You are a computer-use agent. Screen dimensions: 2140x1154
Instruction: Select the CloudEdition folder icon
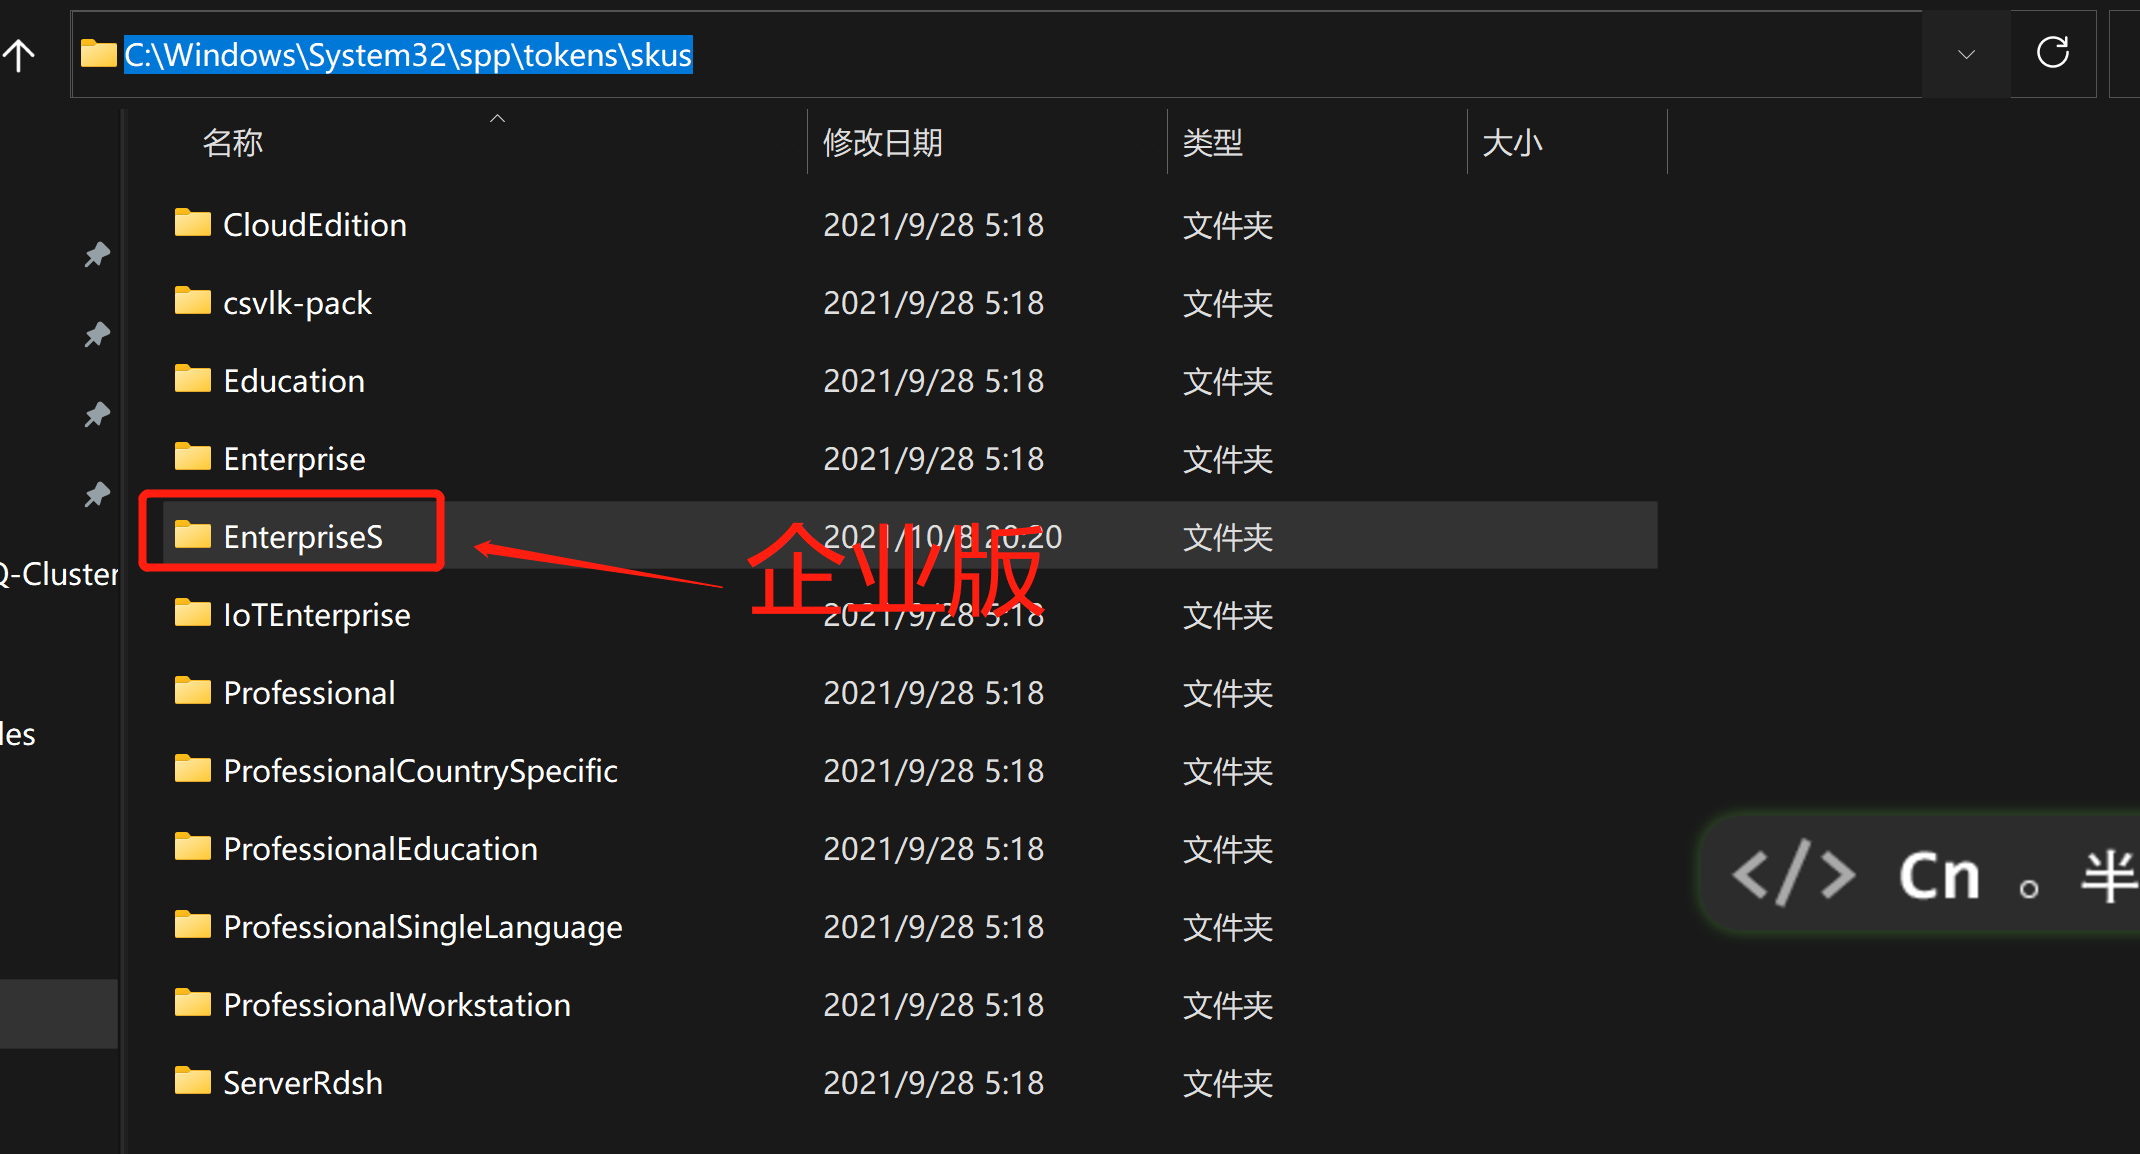pyautogui.click(x=193, y=223)
